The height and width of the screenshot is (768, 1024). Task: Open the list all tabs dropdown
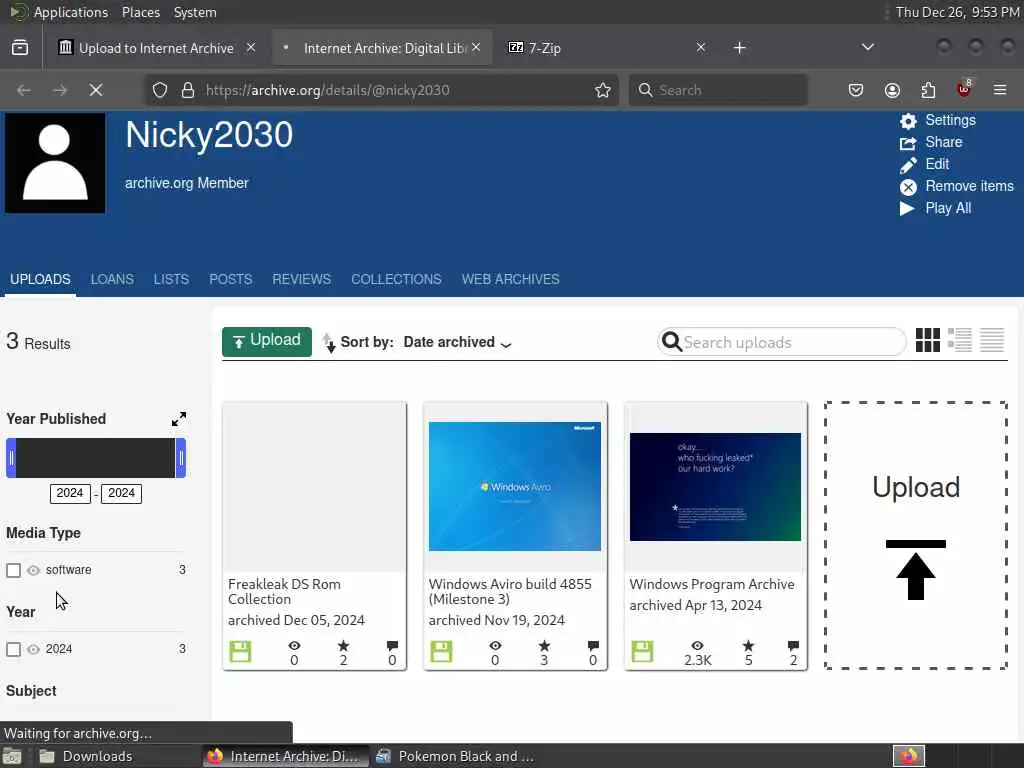point(867,47)
